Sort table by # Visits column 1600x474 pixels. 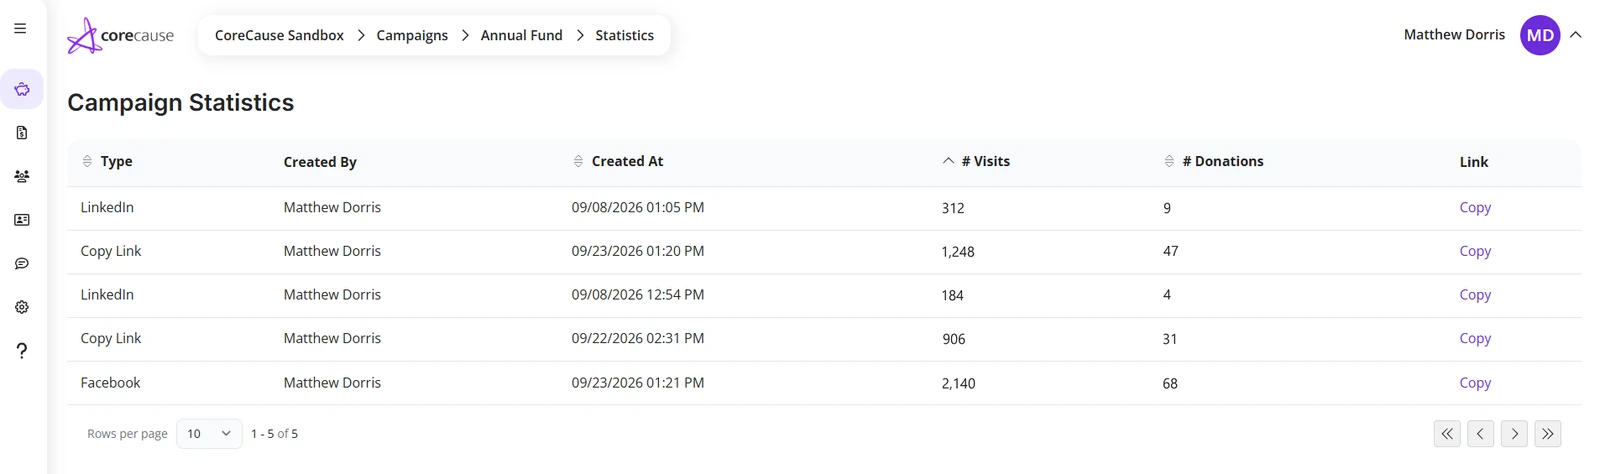[976, 161]
